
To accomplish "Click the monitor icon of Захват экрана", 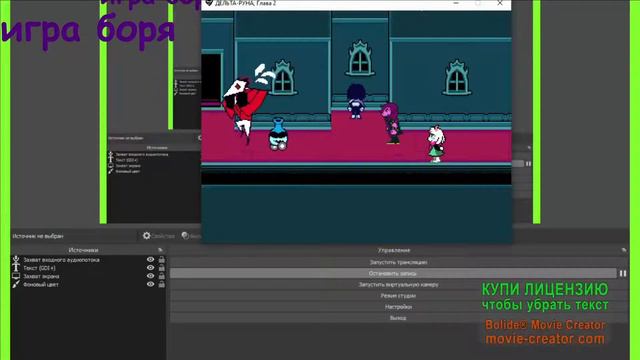I will click(x=16, y=276).
